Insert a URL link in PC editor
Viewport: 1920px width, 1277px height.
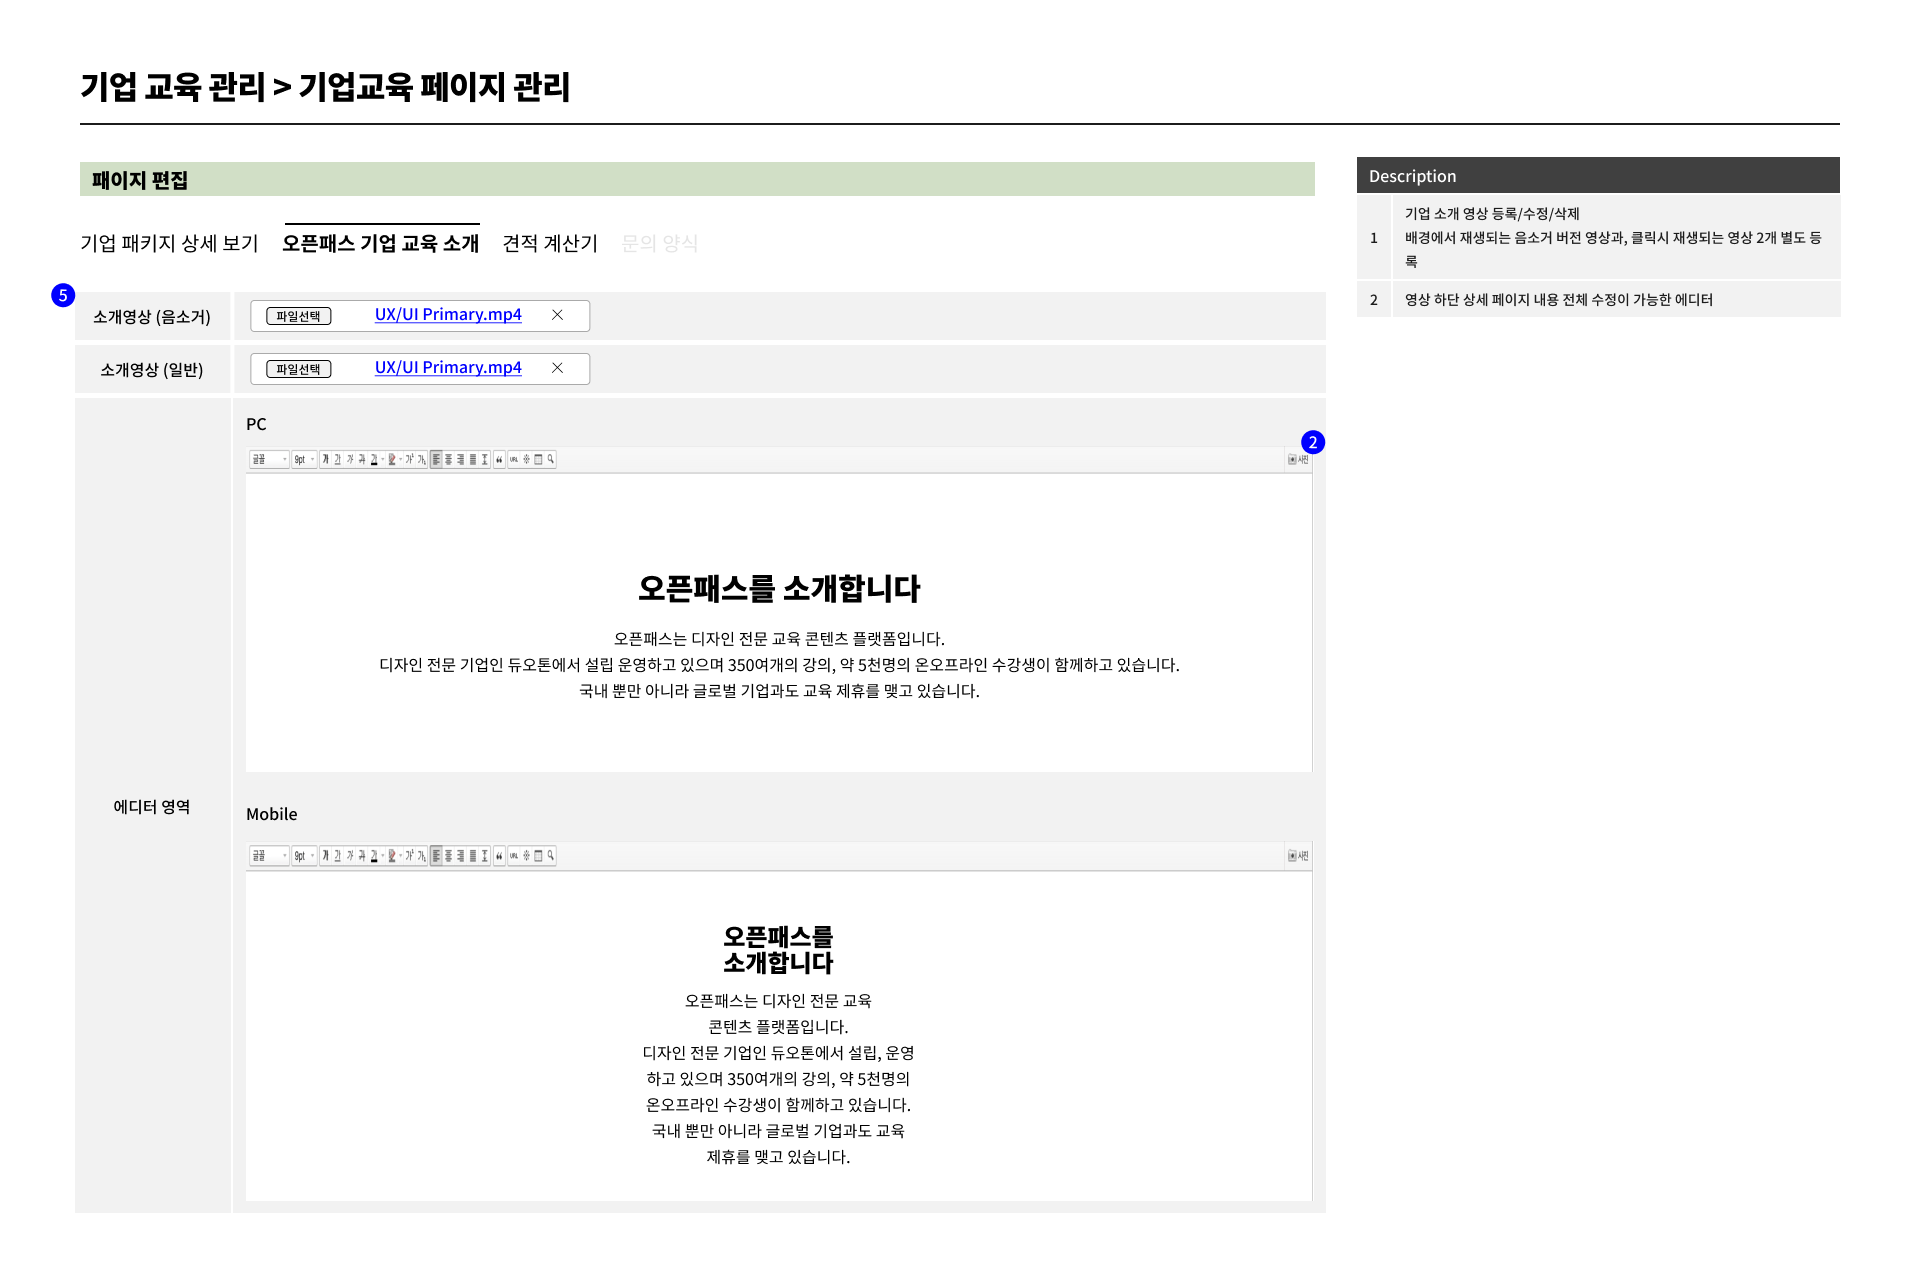(x=514, y=459)
